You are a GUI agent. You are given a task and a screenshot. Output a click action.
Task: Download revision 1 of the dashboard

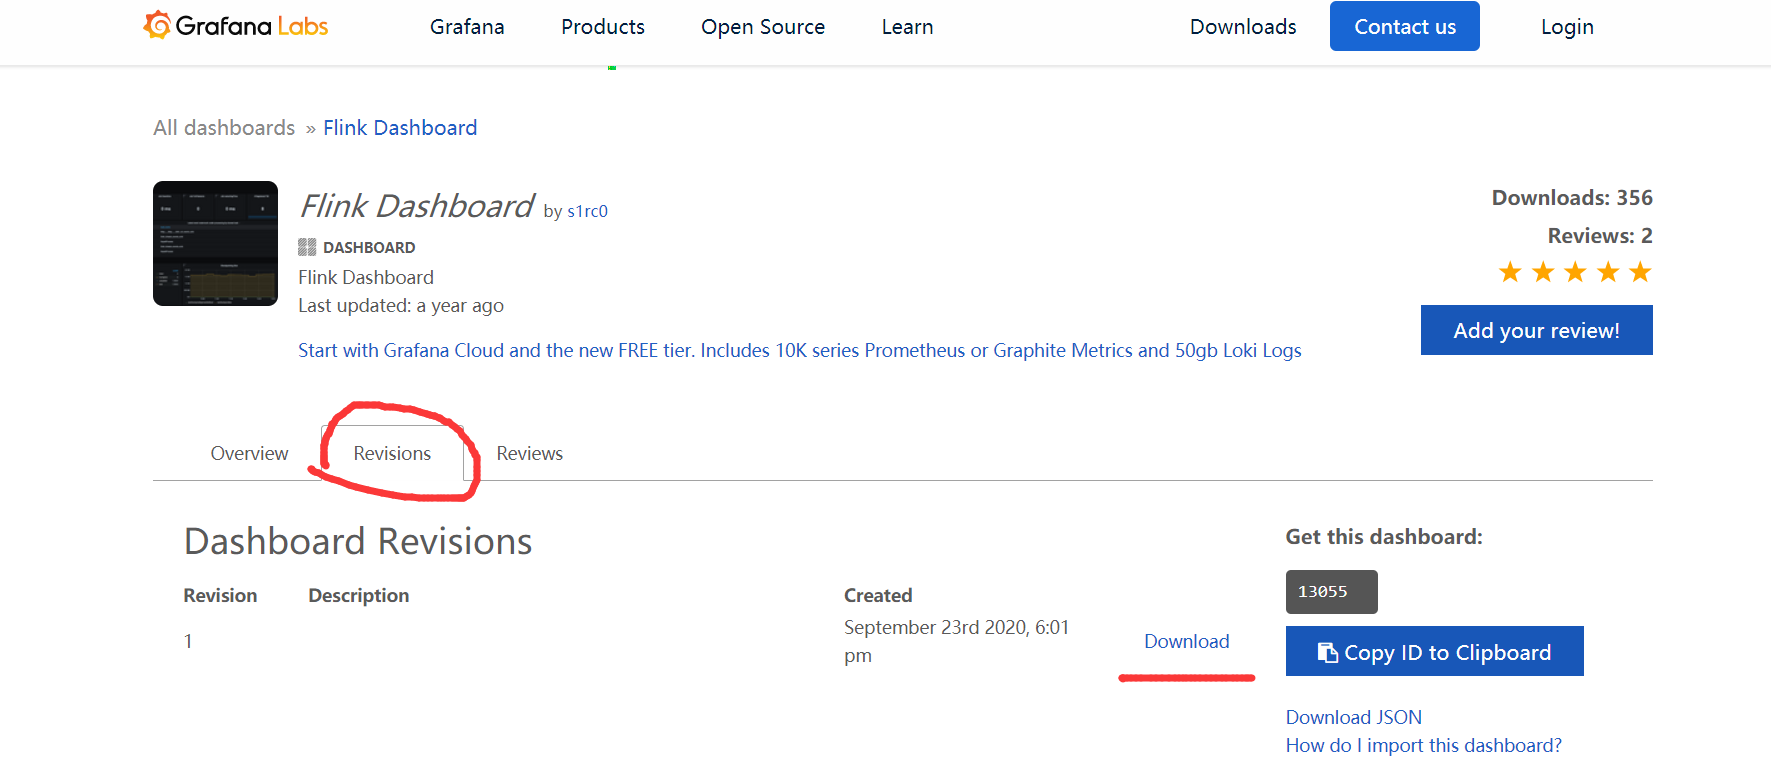tap(1186, 641)
